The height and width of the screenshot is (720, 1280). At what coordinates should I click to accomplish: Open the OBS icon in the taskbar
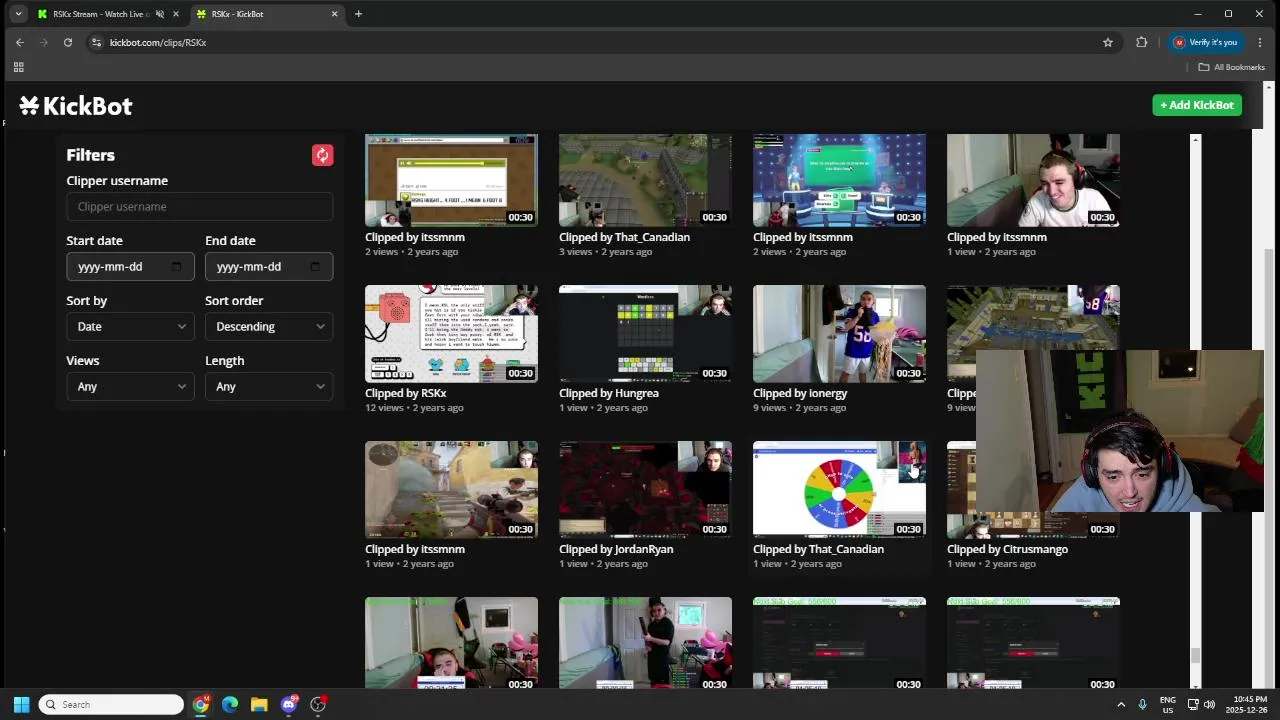pyautogui.click(x=318, y=704)
